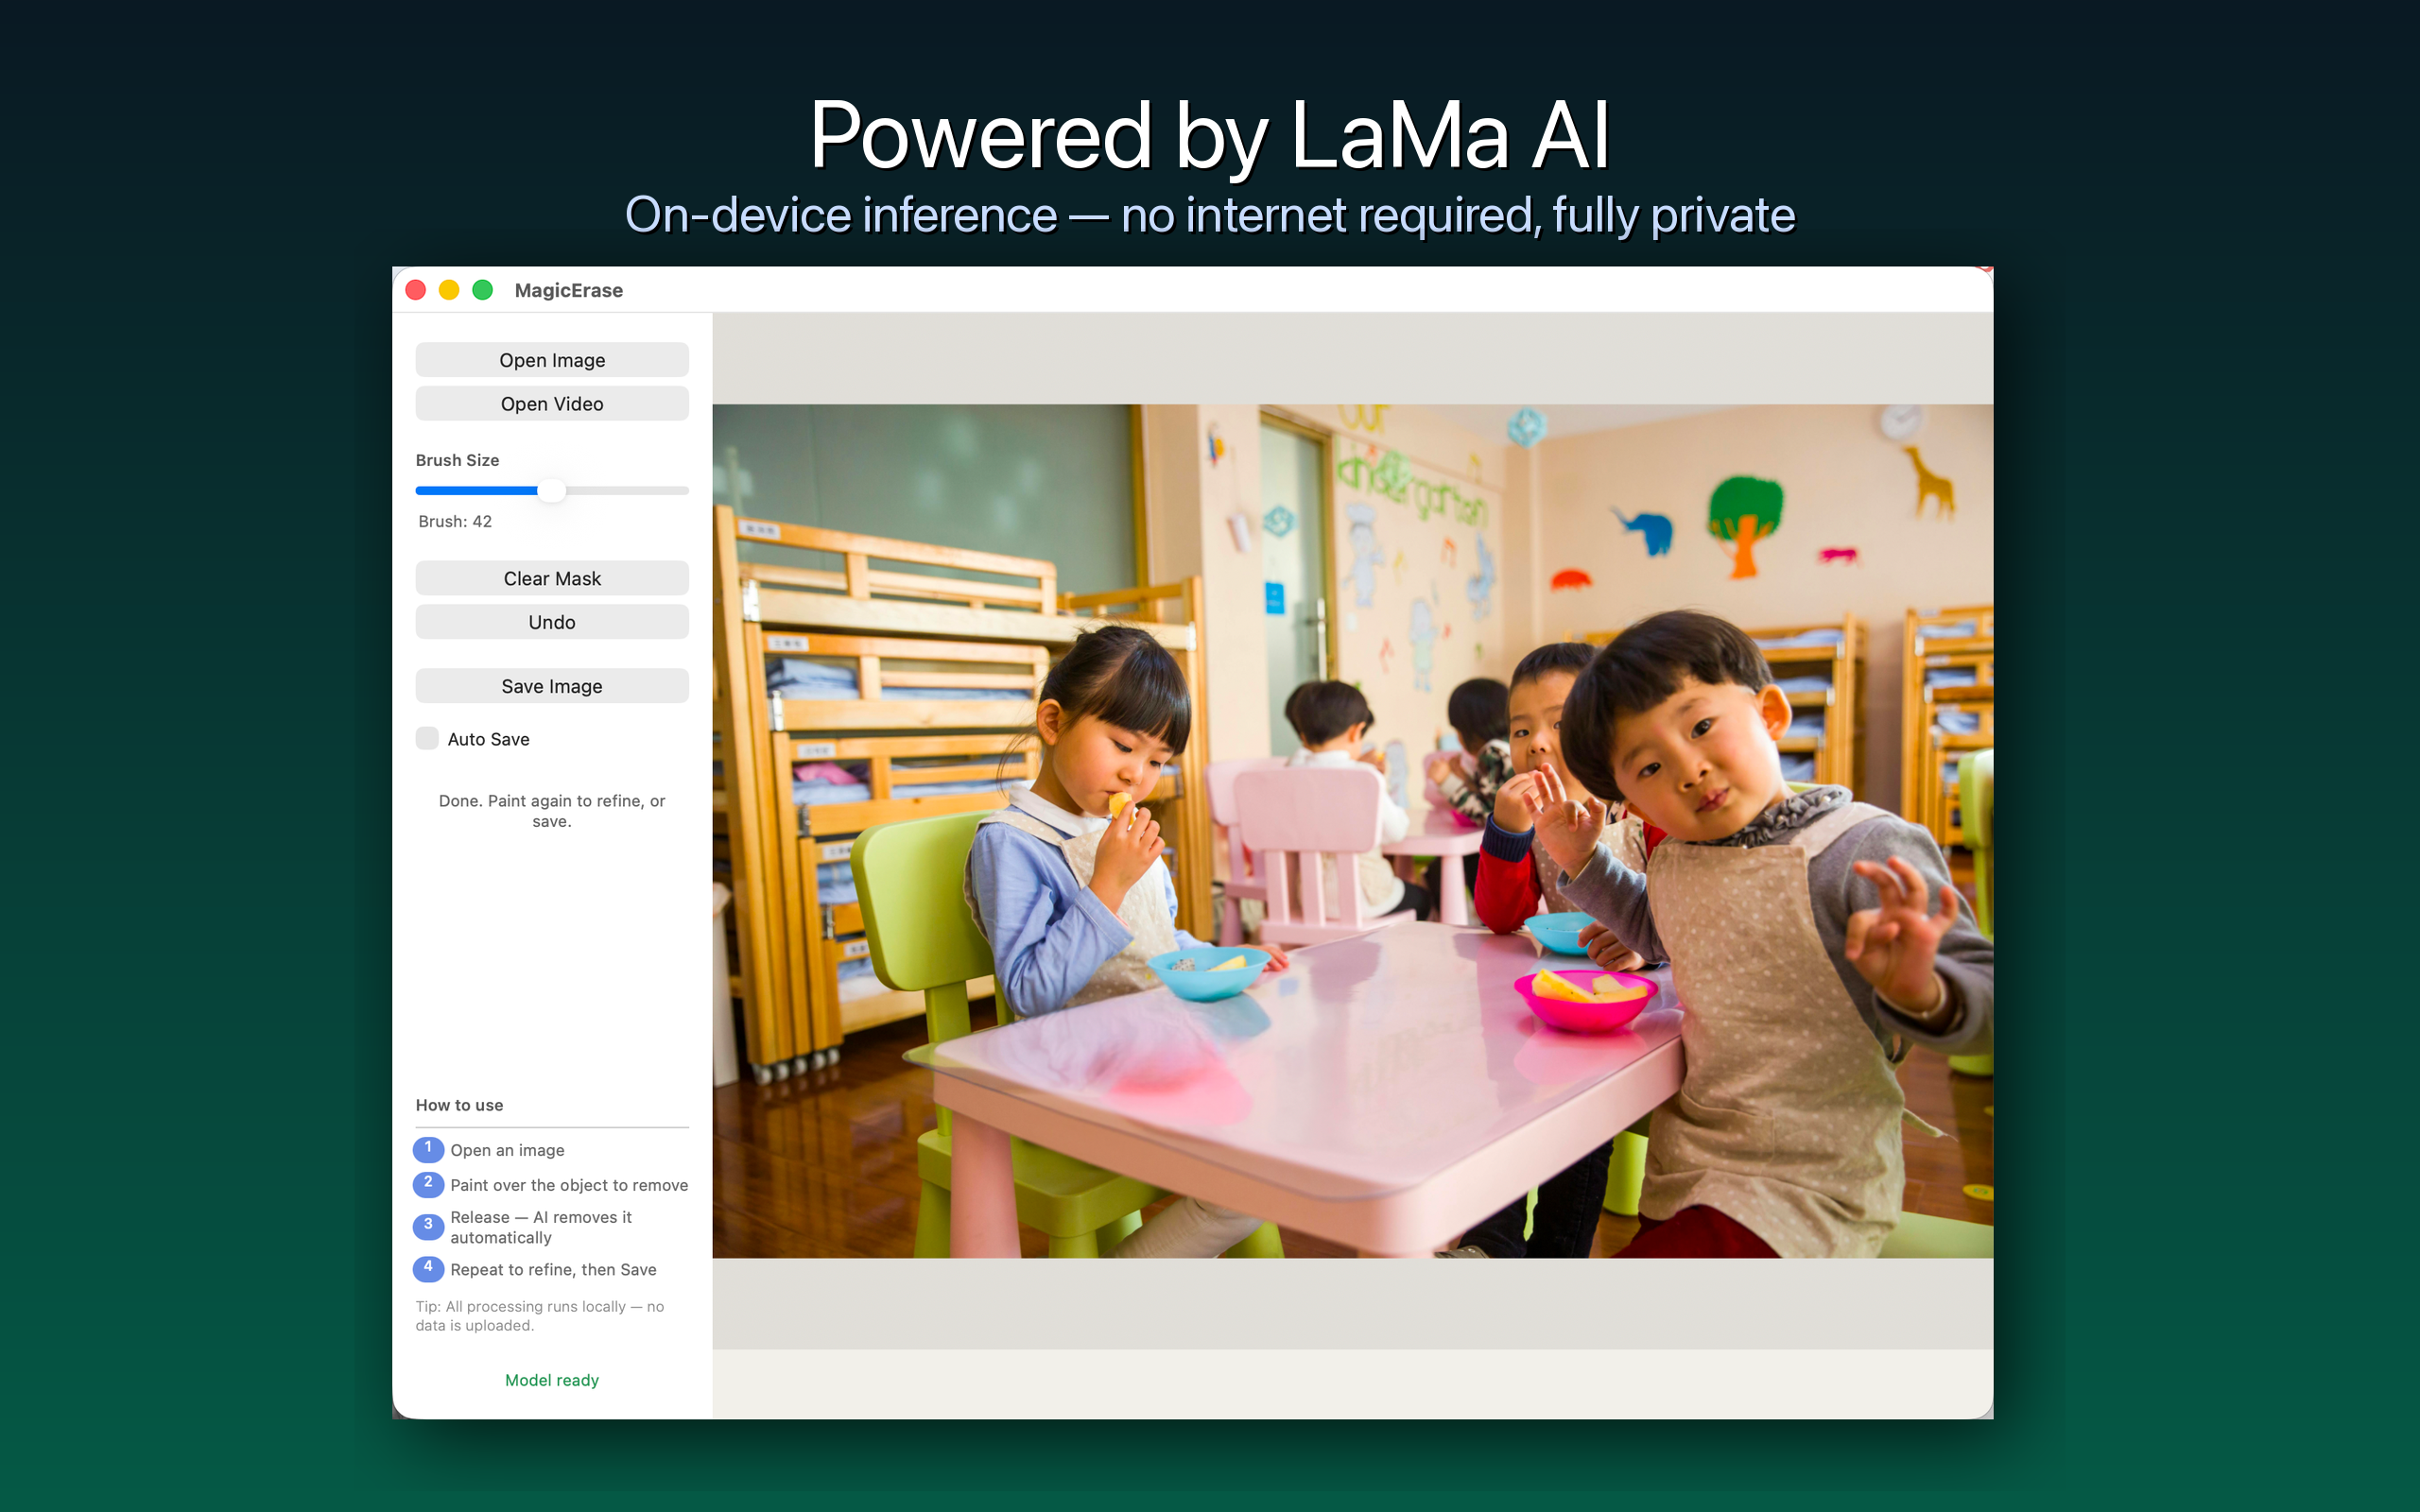
Task: Click the MagicErase title in the title bar
Action: [568, 290]
